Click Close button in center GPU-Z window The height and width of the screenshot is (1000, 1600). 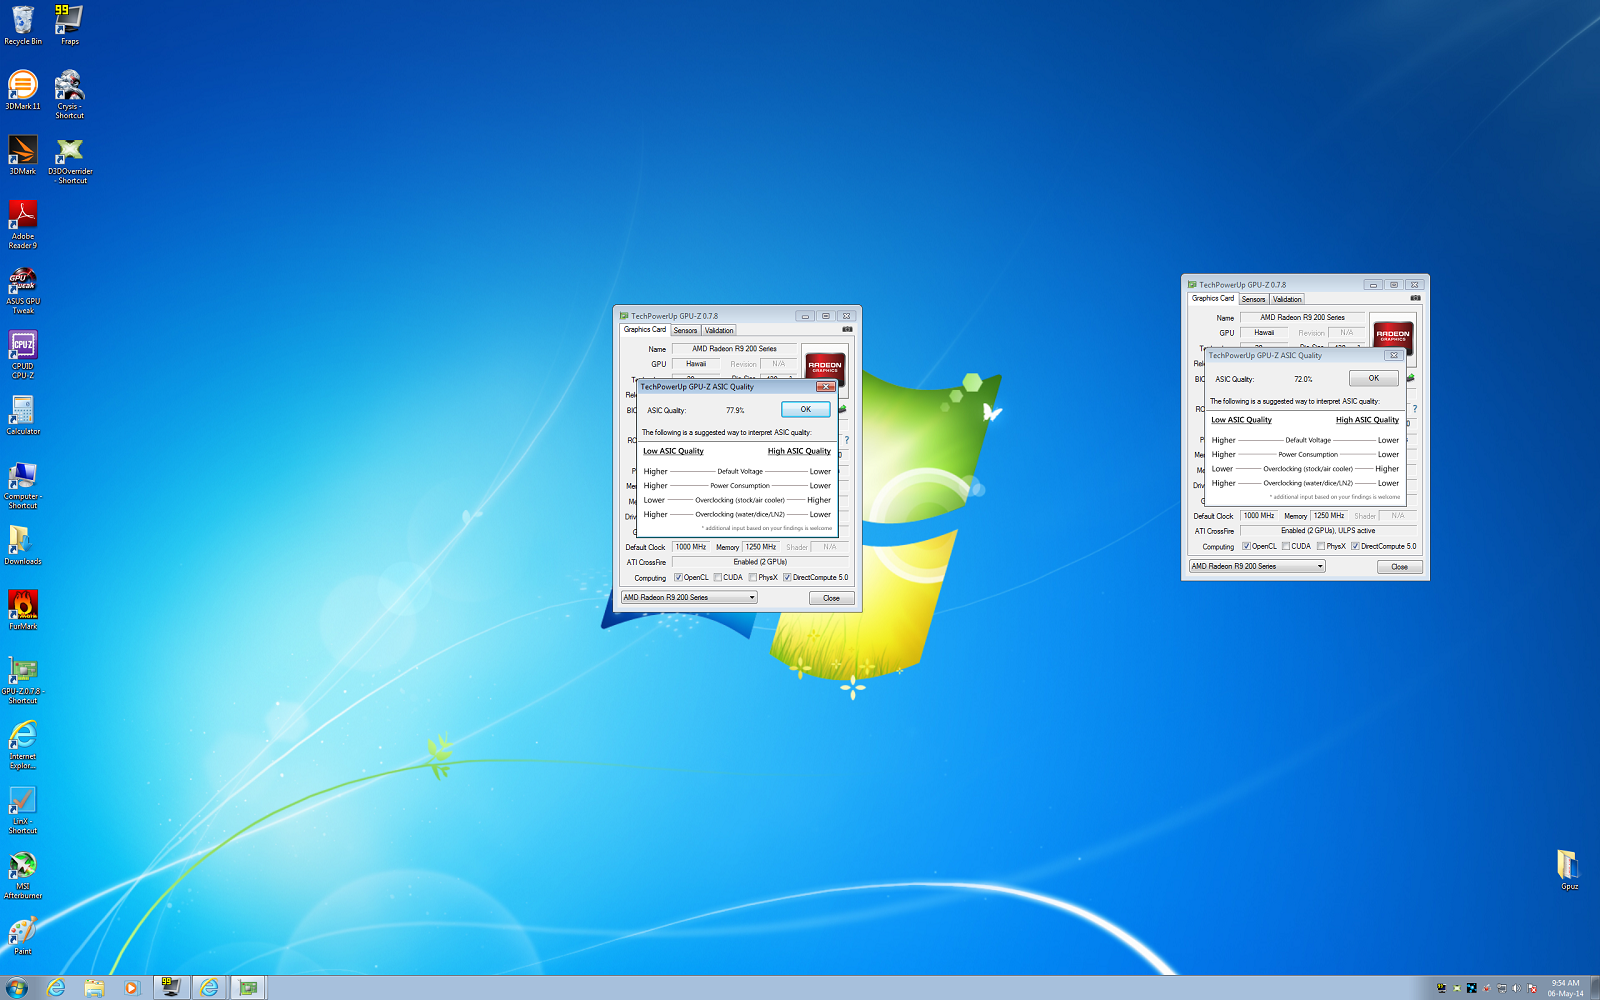831,598
